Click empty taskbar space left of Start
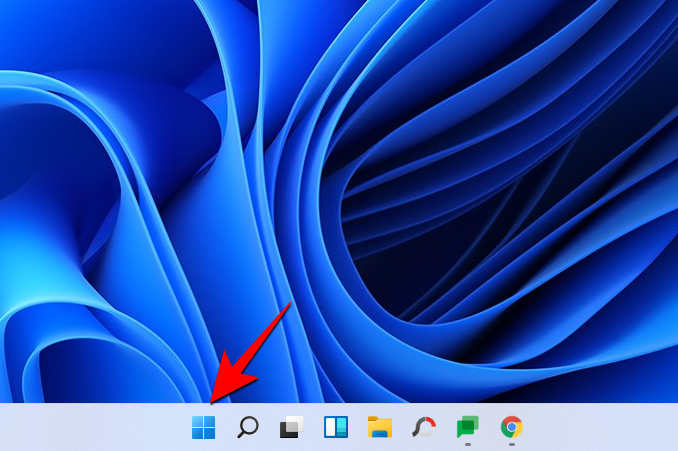Screen dimensions: 678x451 pyautogui.click(x=90, y=428)
